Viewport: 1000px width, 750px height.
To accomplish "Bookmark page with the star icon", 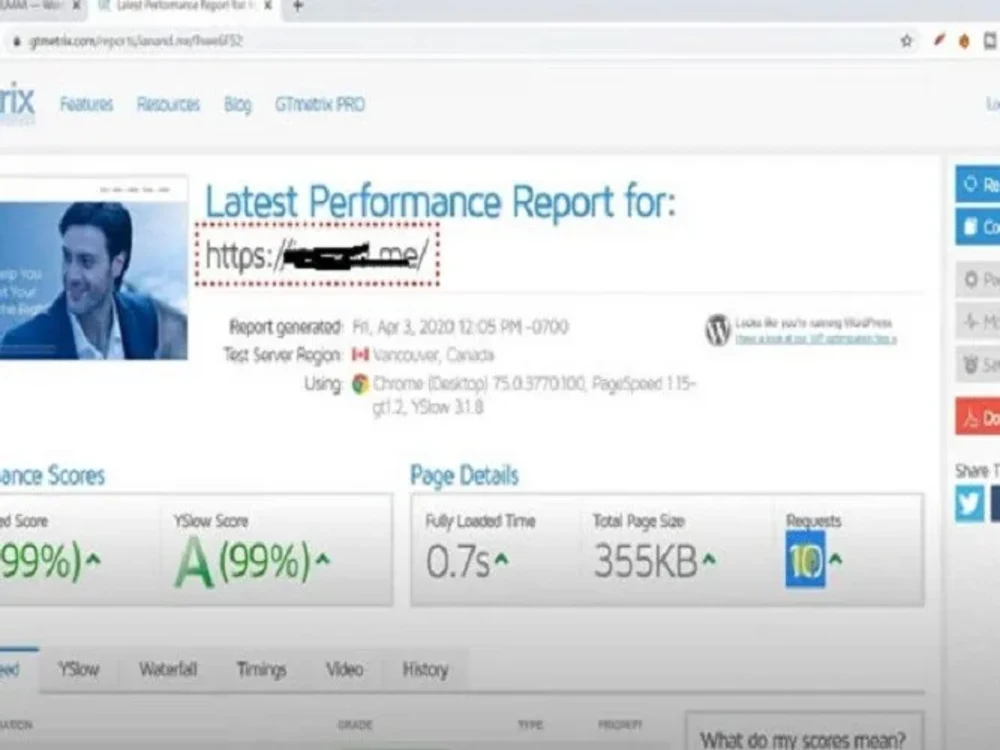I will (x=906, y=41).
